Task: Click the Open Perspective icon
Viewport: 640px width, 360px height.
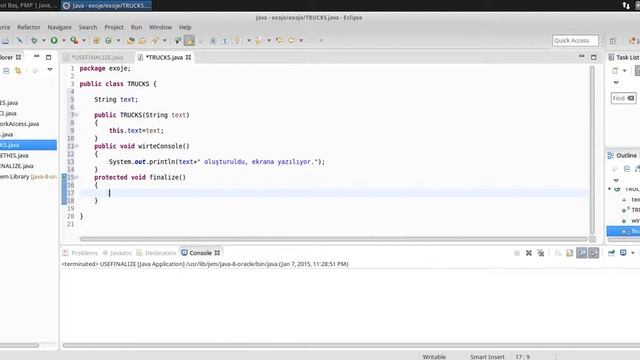Action: coord(613,40)
